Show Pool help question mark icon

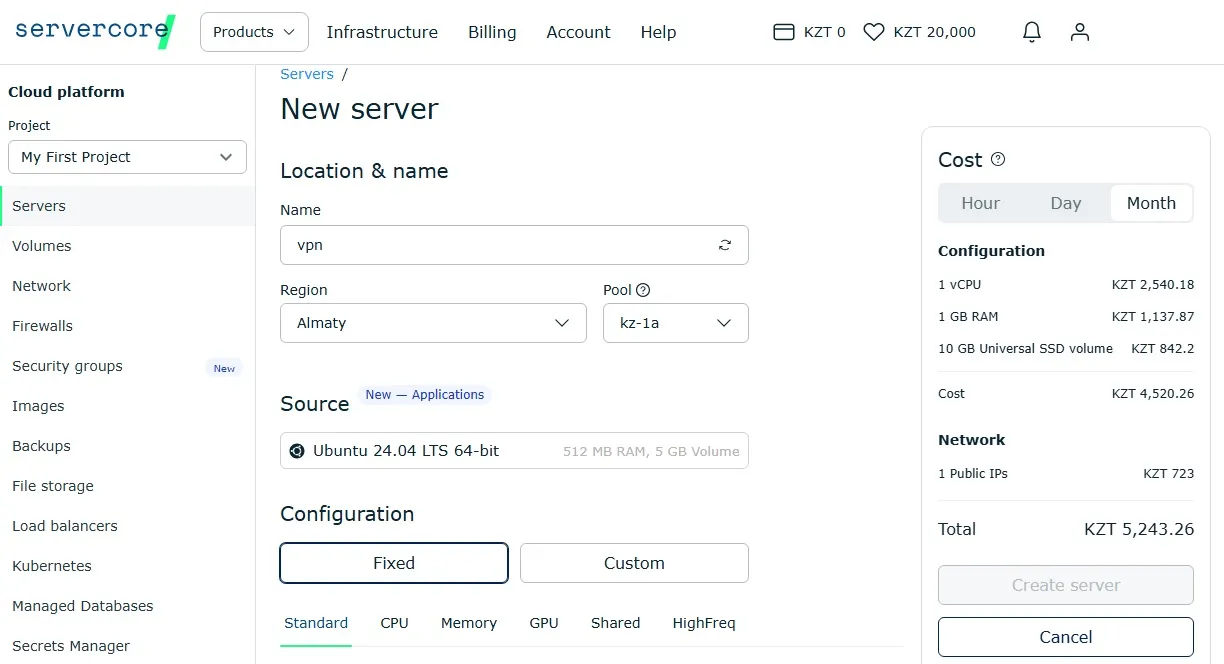(643, 290)
